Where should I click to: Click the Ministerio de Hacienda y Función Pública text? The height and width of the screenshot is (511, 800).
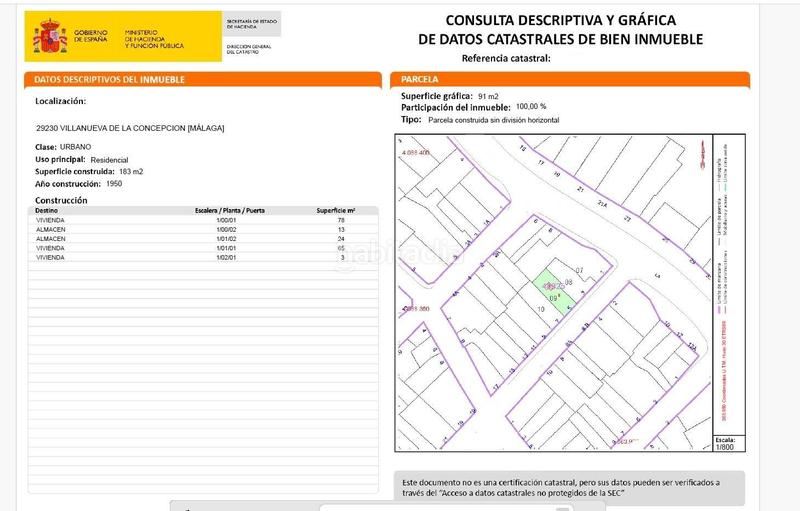coord(155,39)
